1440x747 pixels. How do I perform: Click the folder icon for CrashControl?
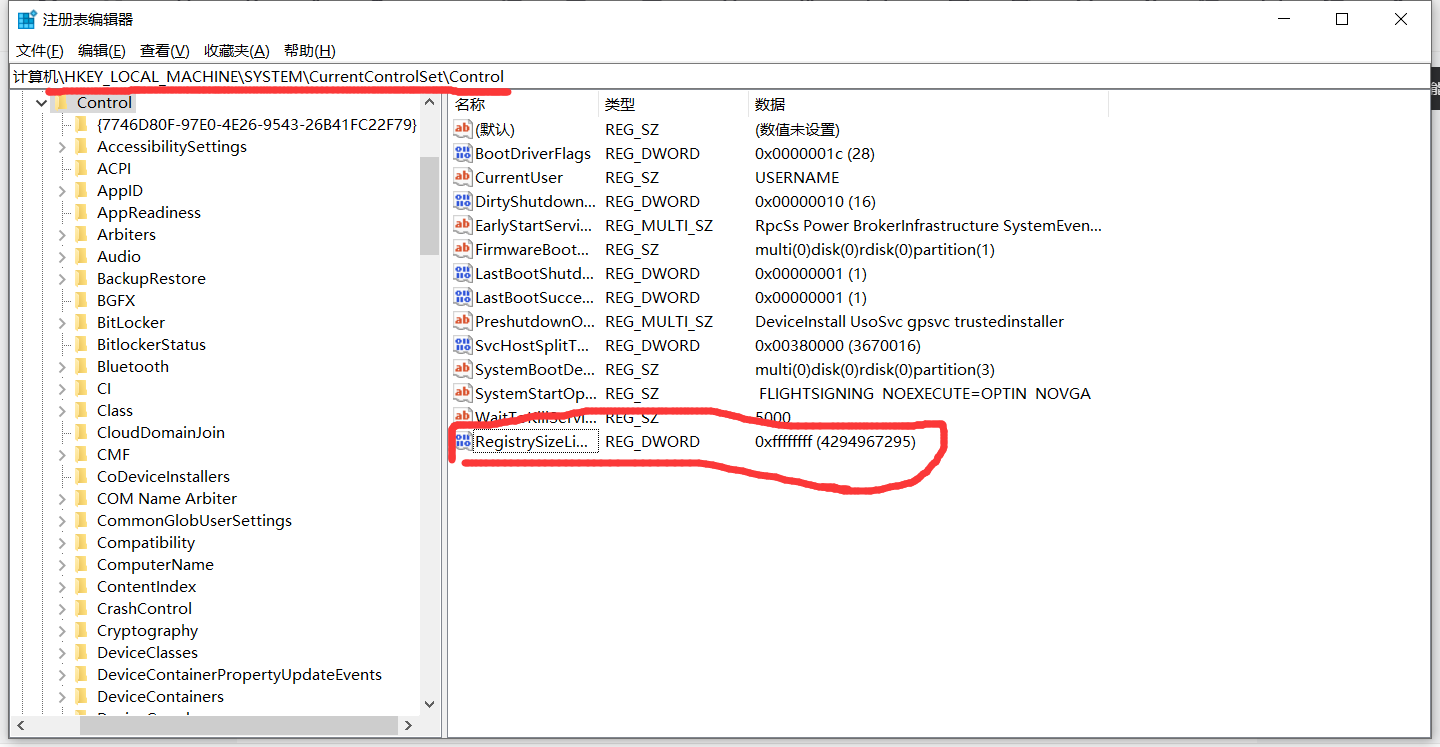[x=84, y=608]
